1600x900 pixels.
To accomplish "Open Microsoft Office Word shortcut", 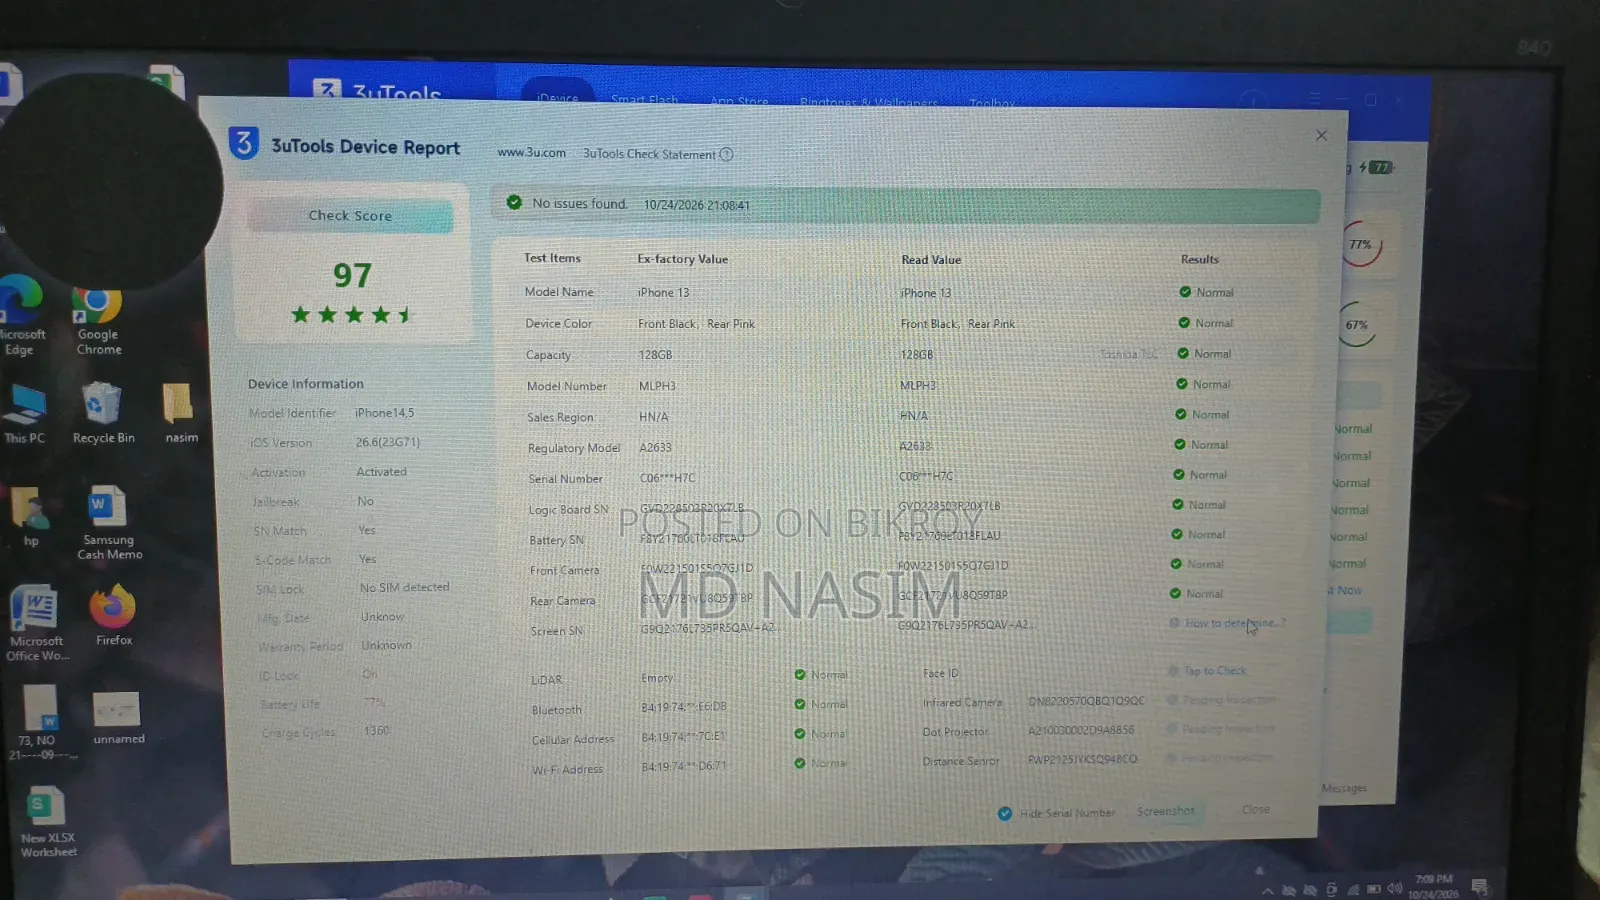I will tap(37, 623).
